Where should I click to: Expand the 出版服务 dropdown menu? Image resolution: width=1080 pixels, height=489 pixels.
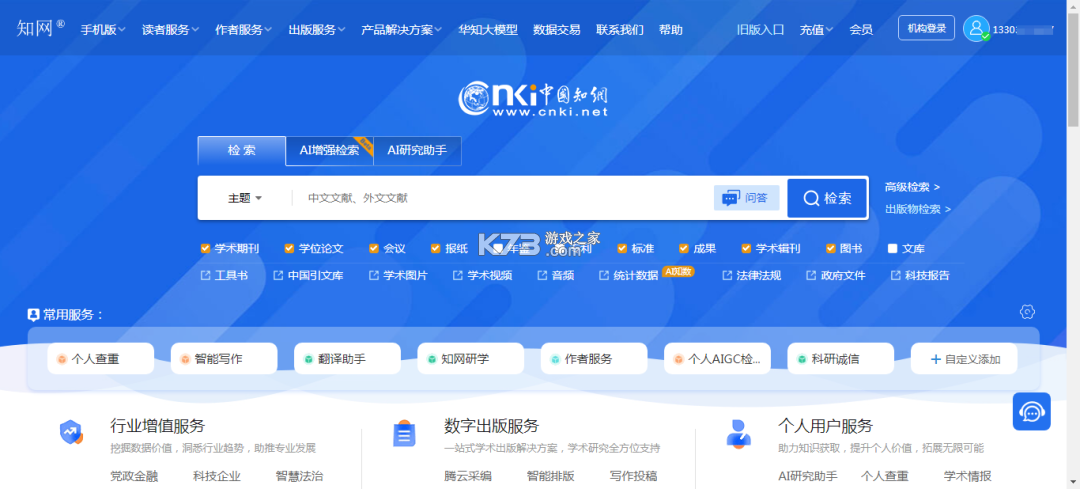pyautogui.click(x=317, y=30)
